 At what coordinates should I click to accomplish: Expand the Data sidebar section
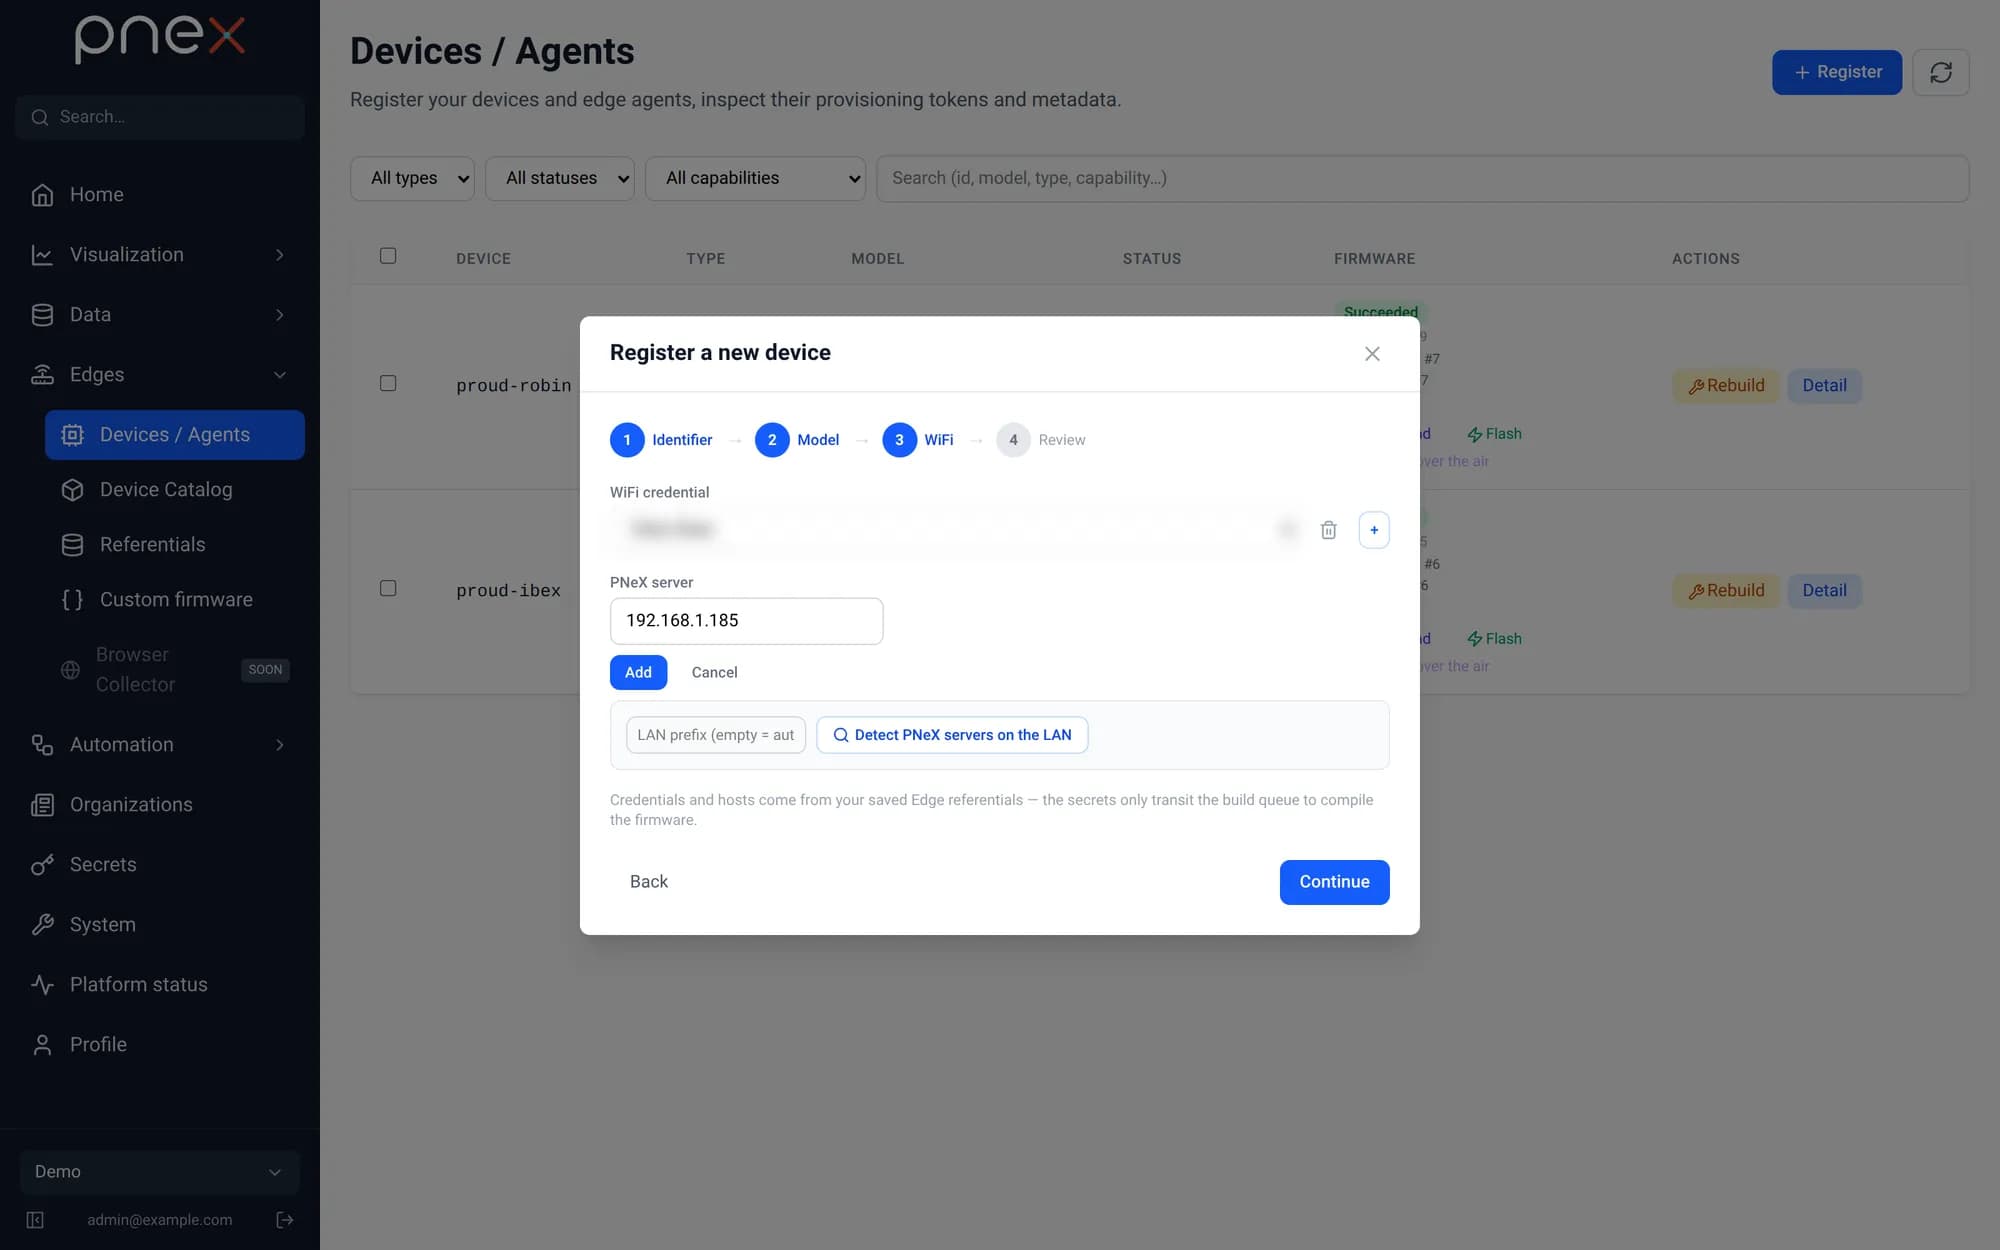click(x=160, y=315)
